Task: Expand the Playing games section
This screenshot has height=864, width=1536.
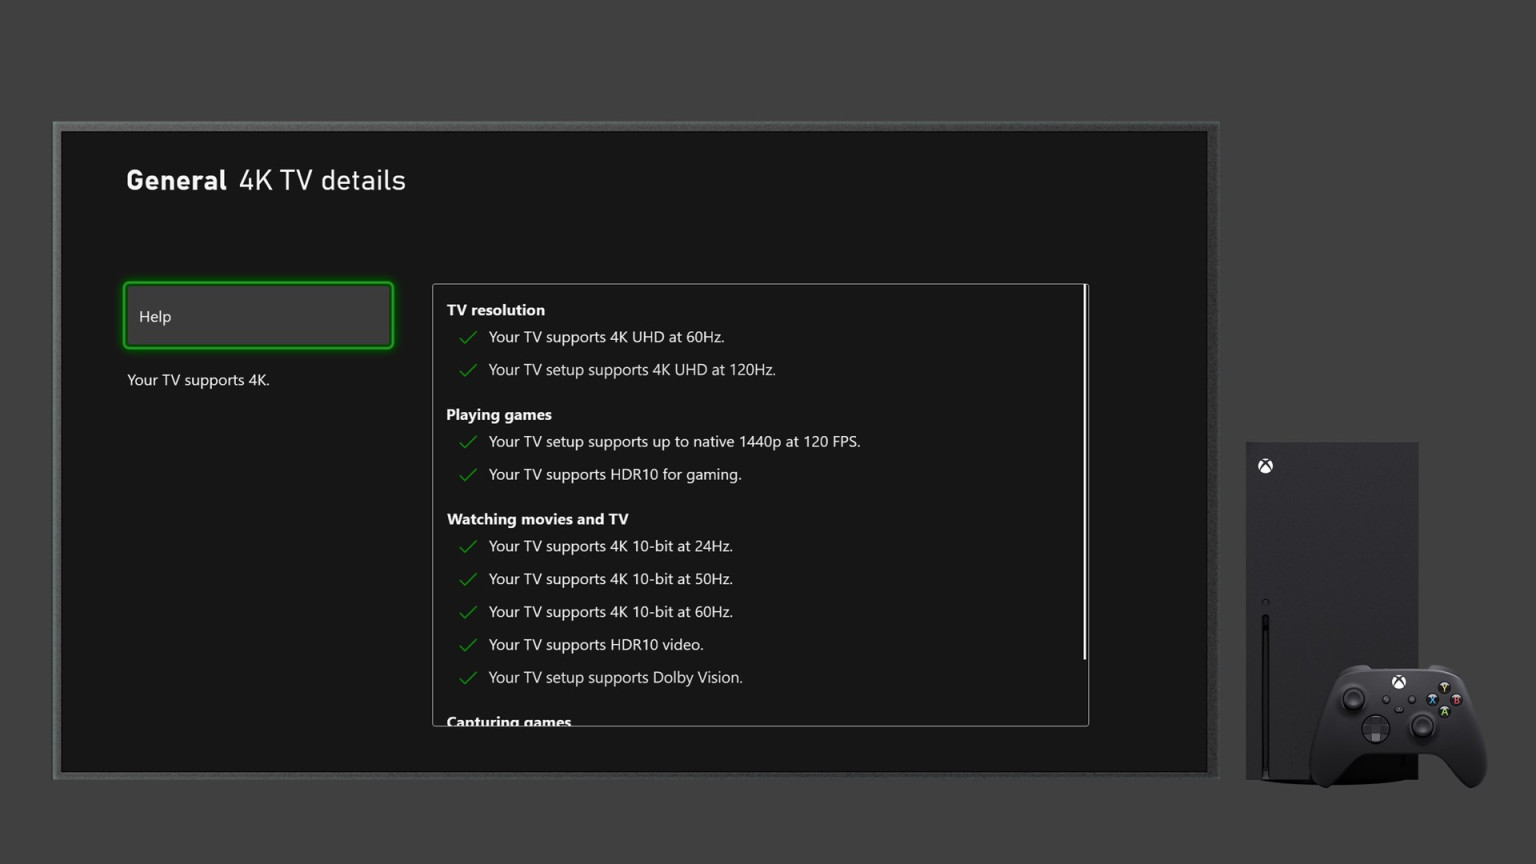Action: tap(498, 415)
